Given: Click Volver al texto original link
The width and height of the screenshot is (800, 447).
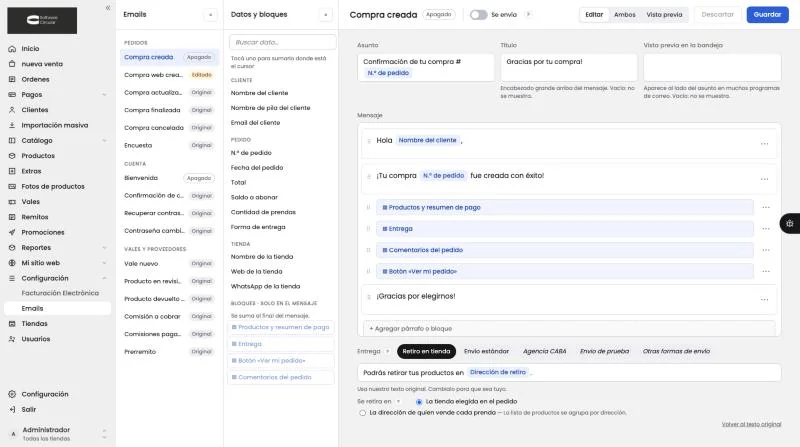Looking at the screenshot, I should click(x=751, y=424).
